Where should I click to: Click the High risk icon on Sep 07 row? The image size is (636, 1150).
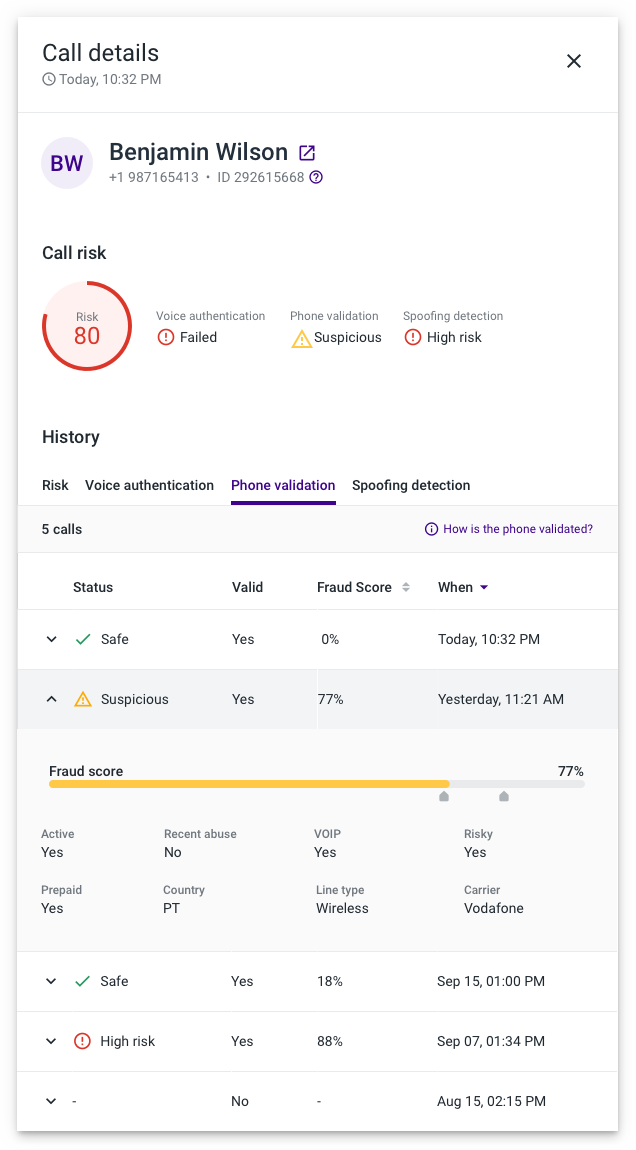(x=83, y=1041)
